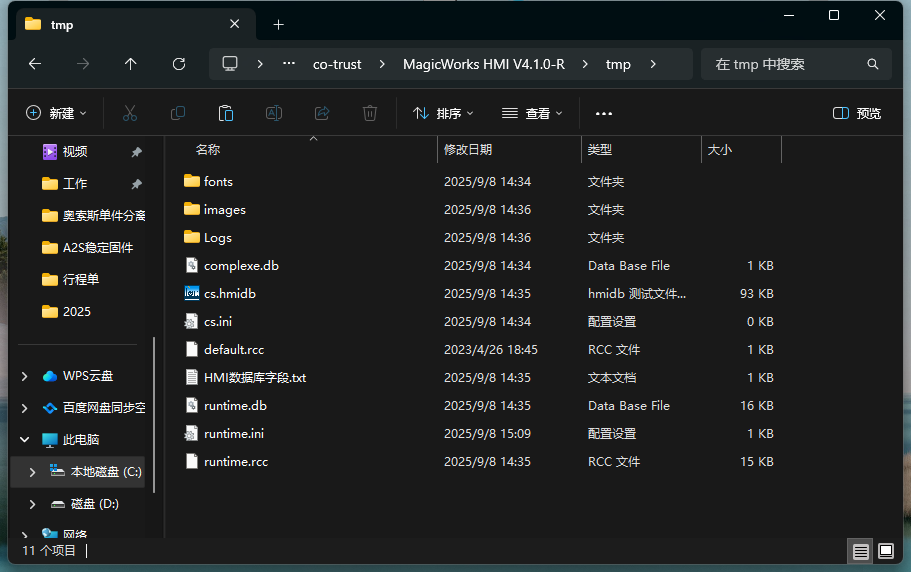The image size is (911, 572).
Task: Select the cs.hmidb file icon
Action: pyautogui.click(x=192, y=293)
